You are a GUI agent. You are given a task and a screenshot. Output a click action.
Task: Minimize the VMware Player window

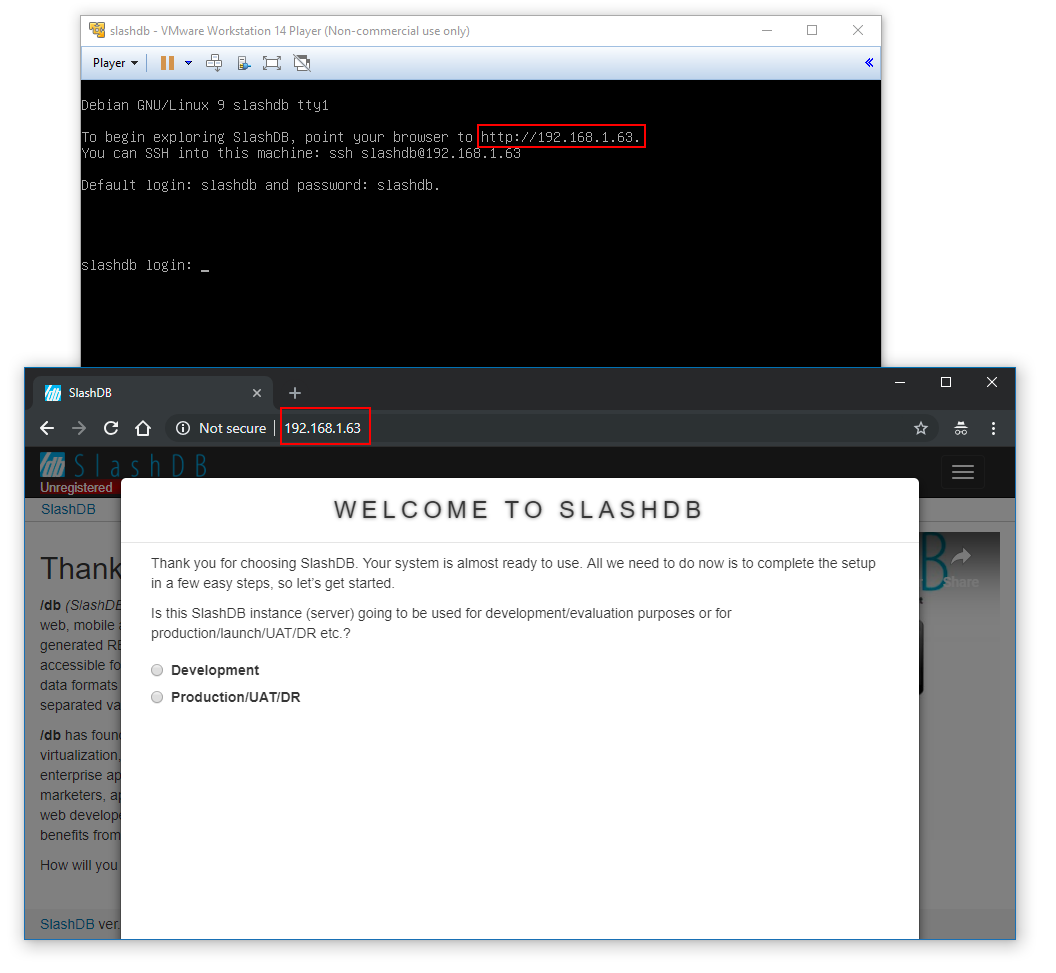766,30
